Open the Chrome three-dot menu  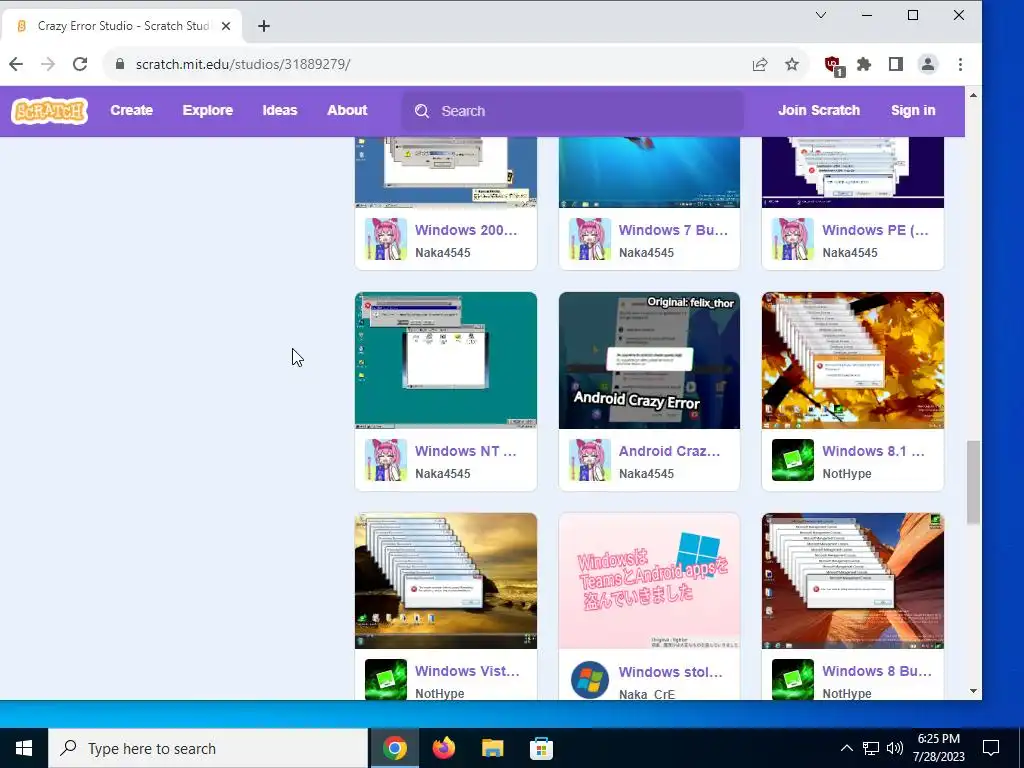pyautogui.click(x=960, y=64)
